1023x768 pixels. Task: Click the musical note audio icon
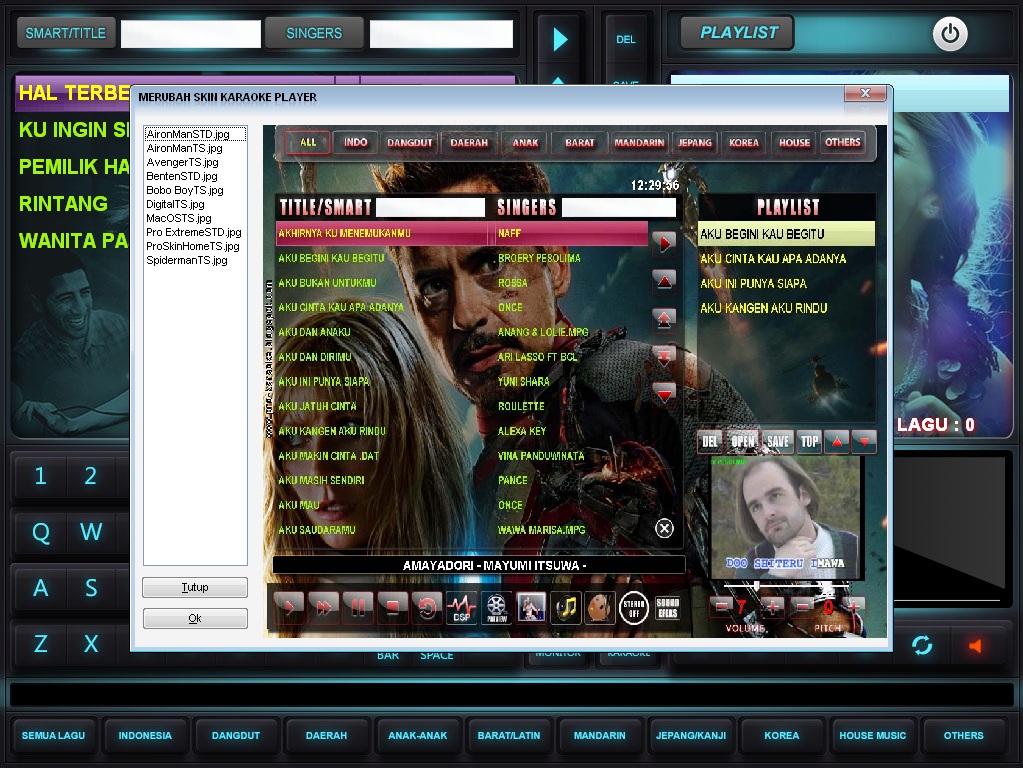pyautogui.click(x=567, y=607)
